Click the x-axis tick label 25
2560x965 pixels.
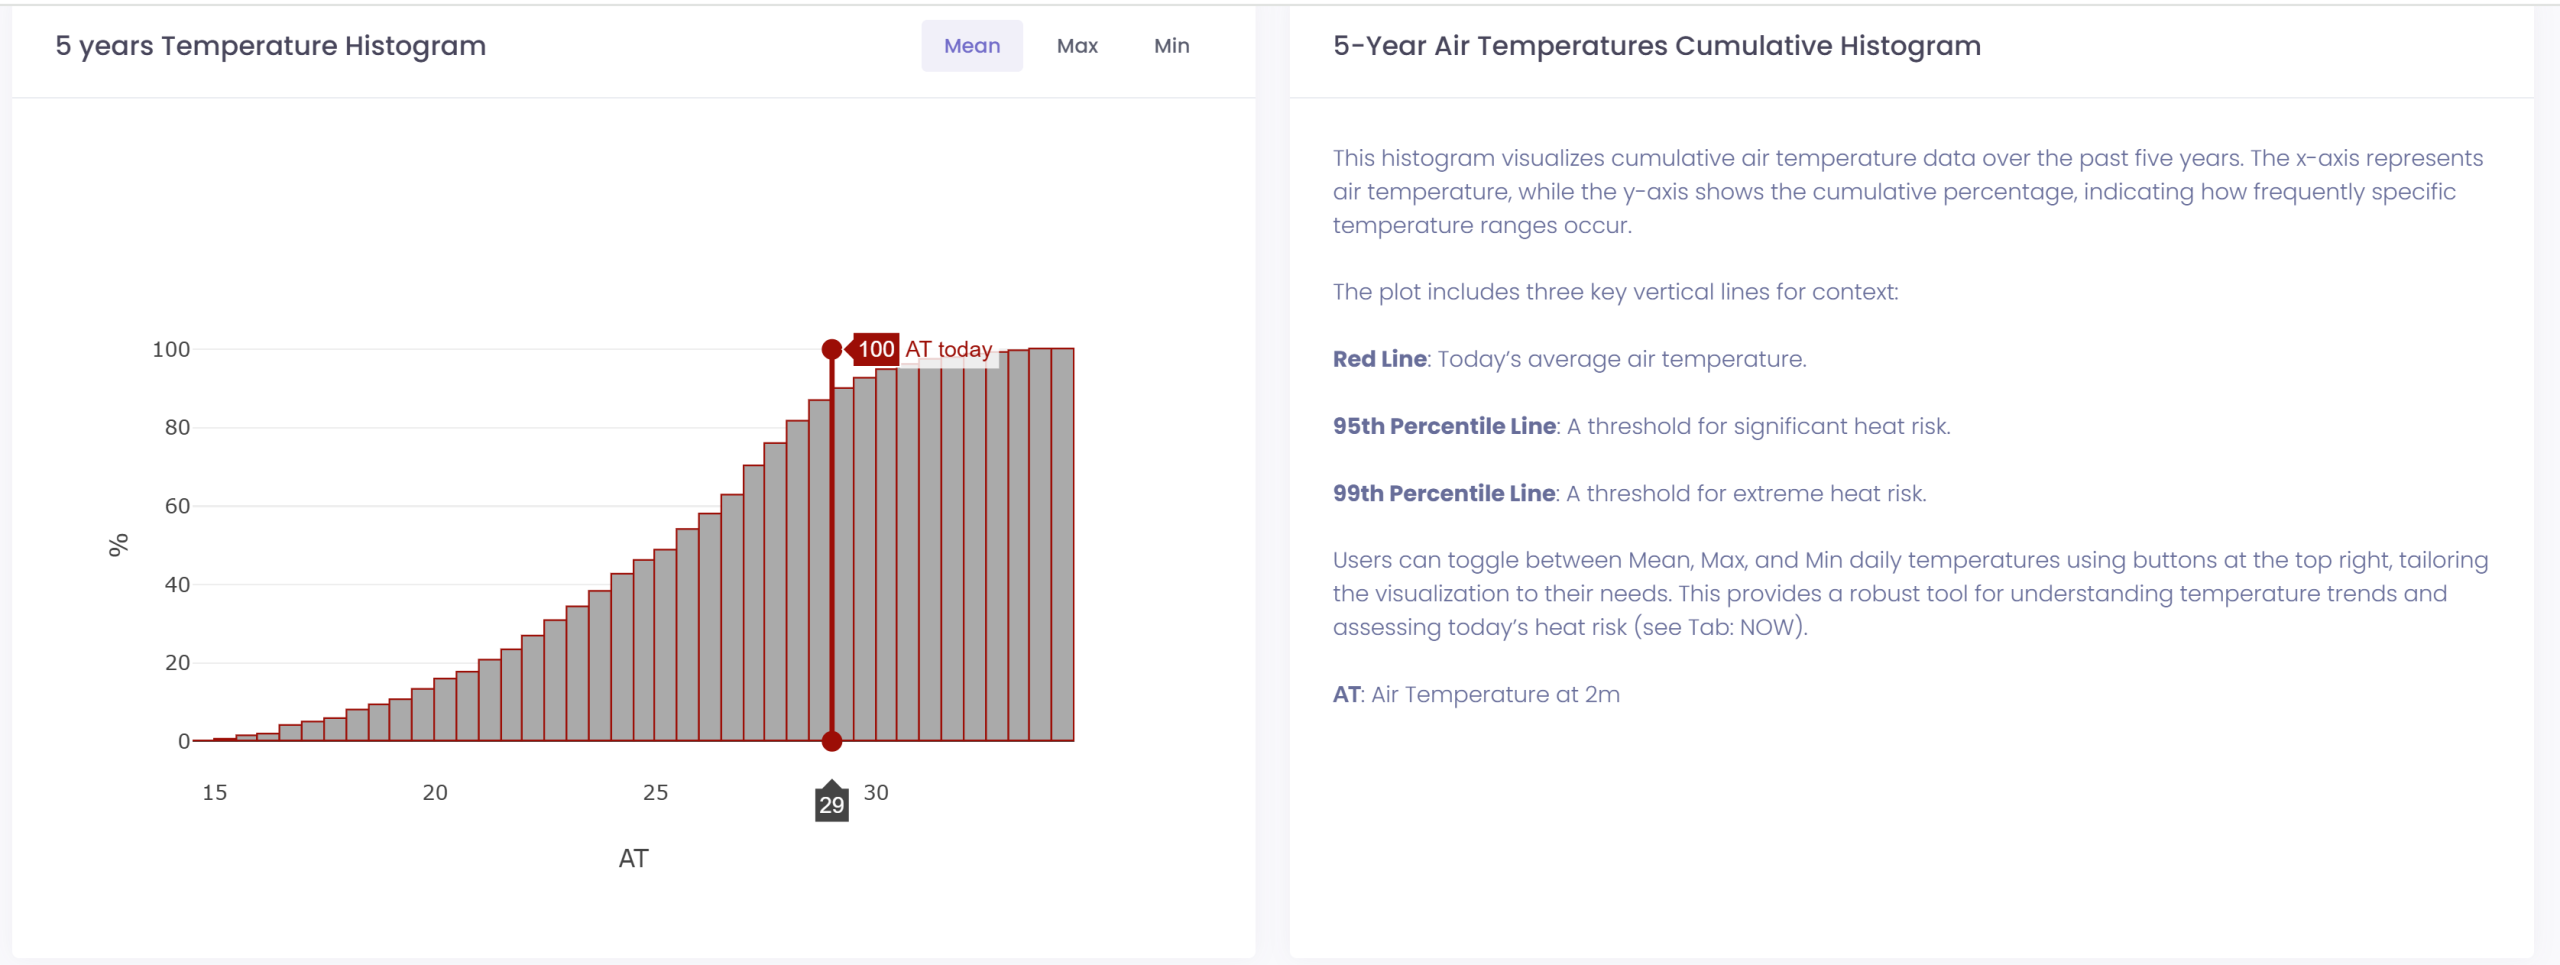655,793
